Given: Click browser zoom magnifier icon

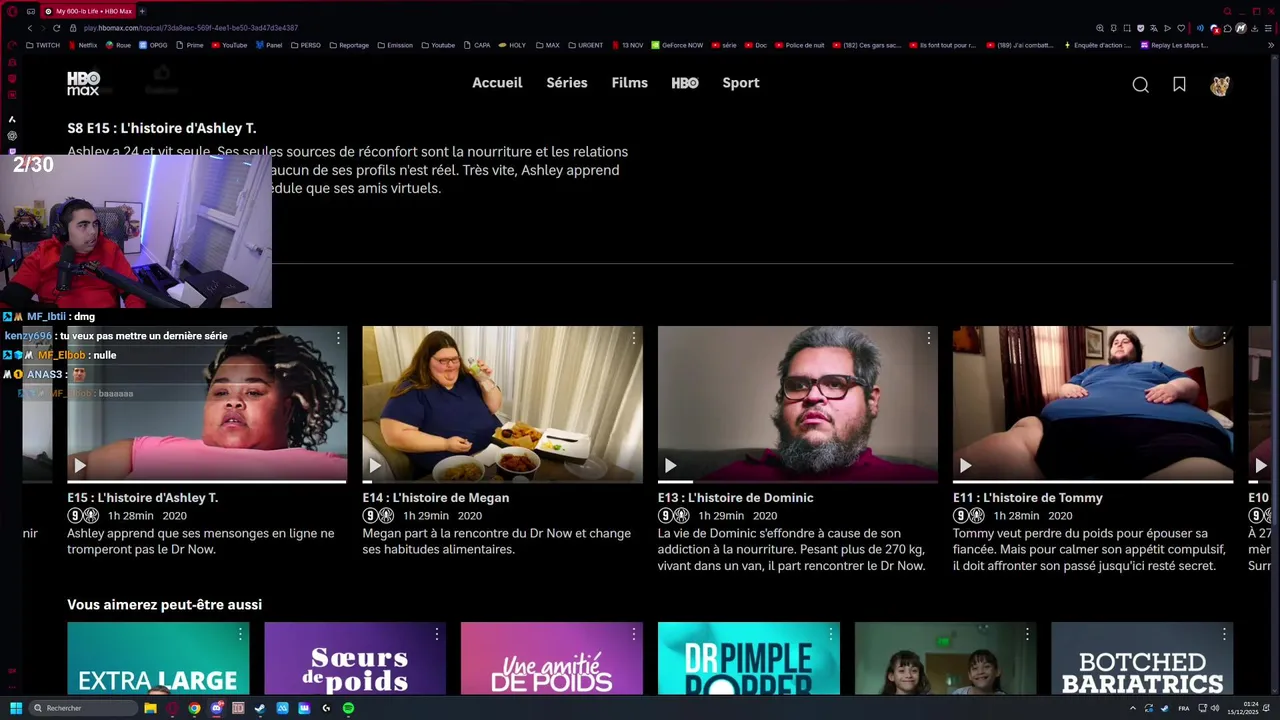Looking at the screenshot, I should [x=1100, y=28].
